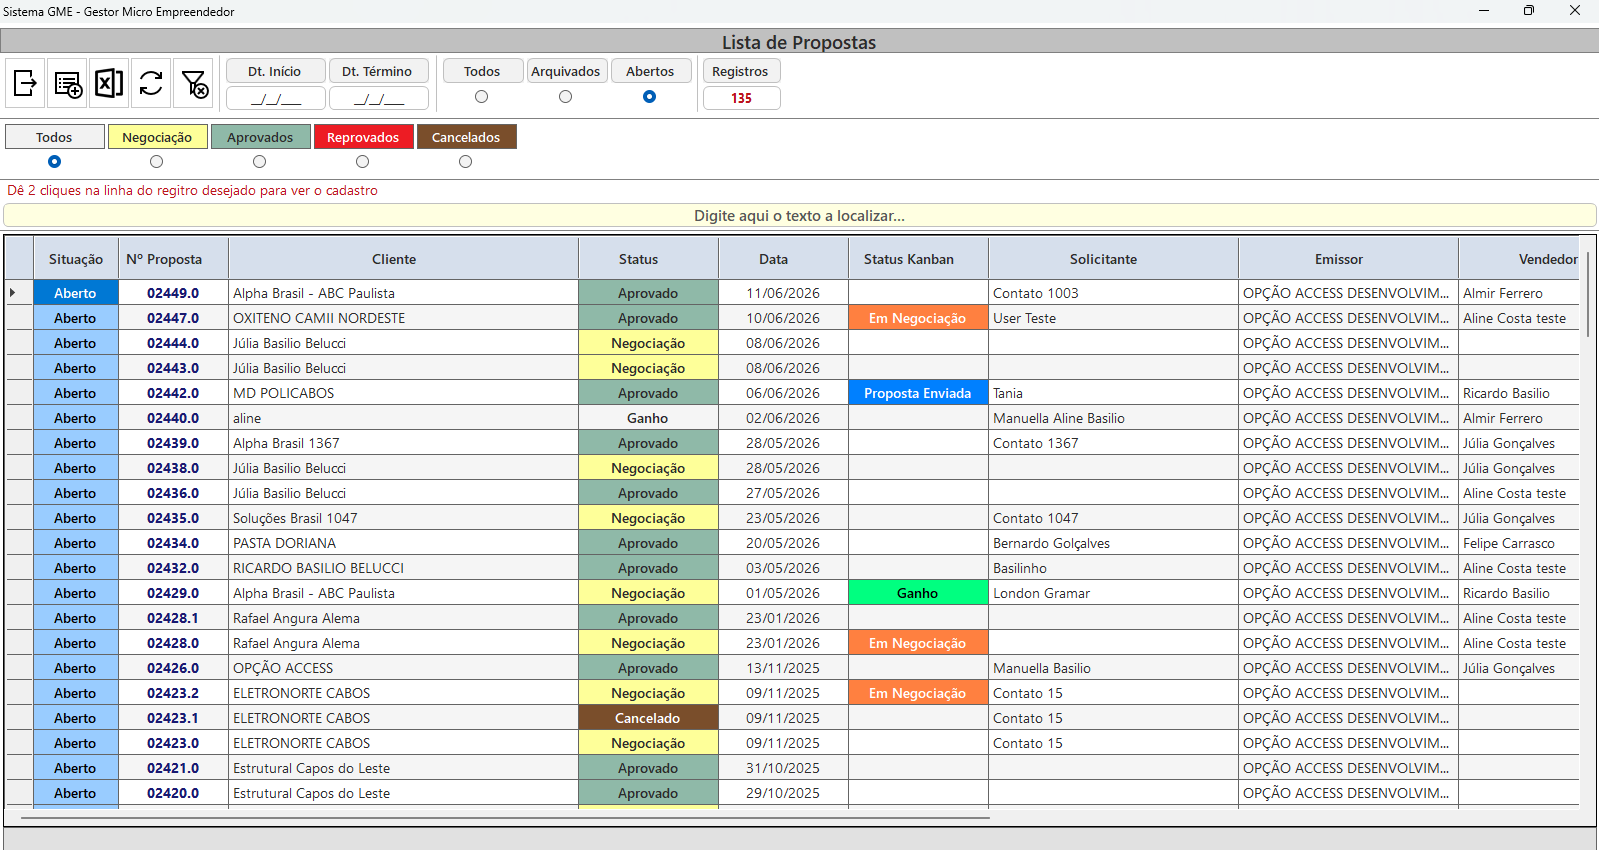The image size is (1599, 850).
Task: Select radio under 'Negociação' status filter
Action: (157, 162)
